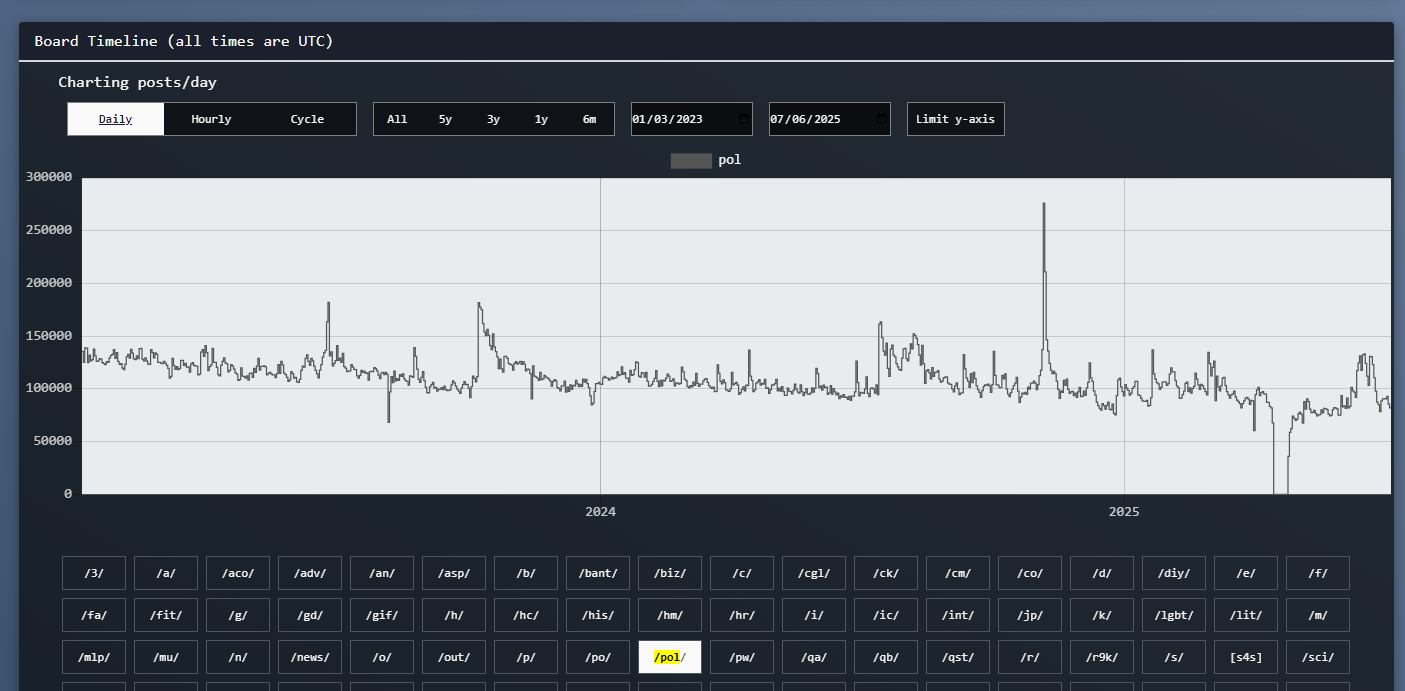Select the /m/ board
This screenshot has height=691, width=1405.
1318,615
